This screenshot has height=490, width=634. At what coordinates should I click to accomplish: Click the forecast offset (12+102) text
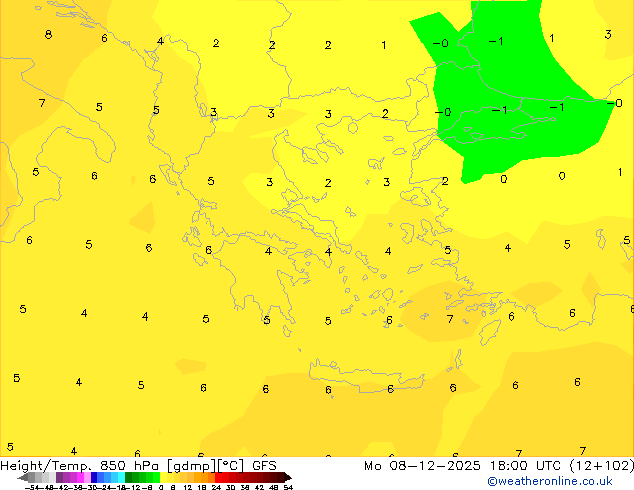602,466
